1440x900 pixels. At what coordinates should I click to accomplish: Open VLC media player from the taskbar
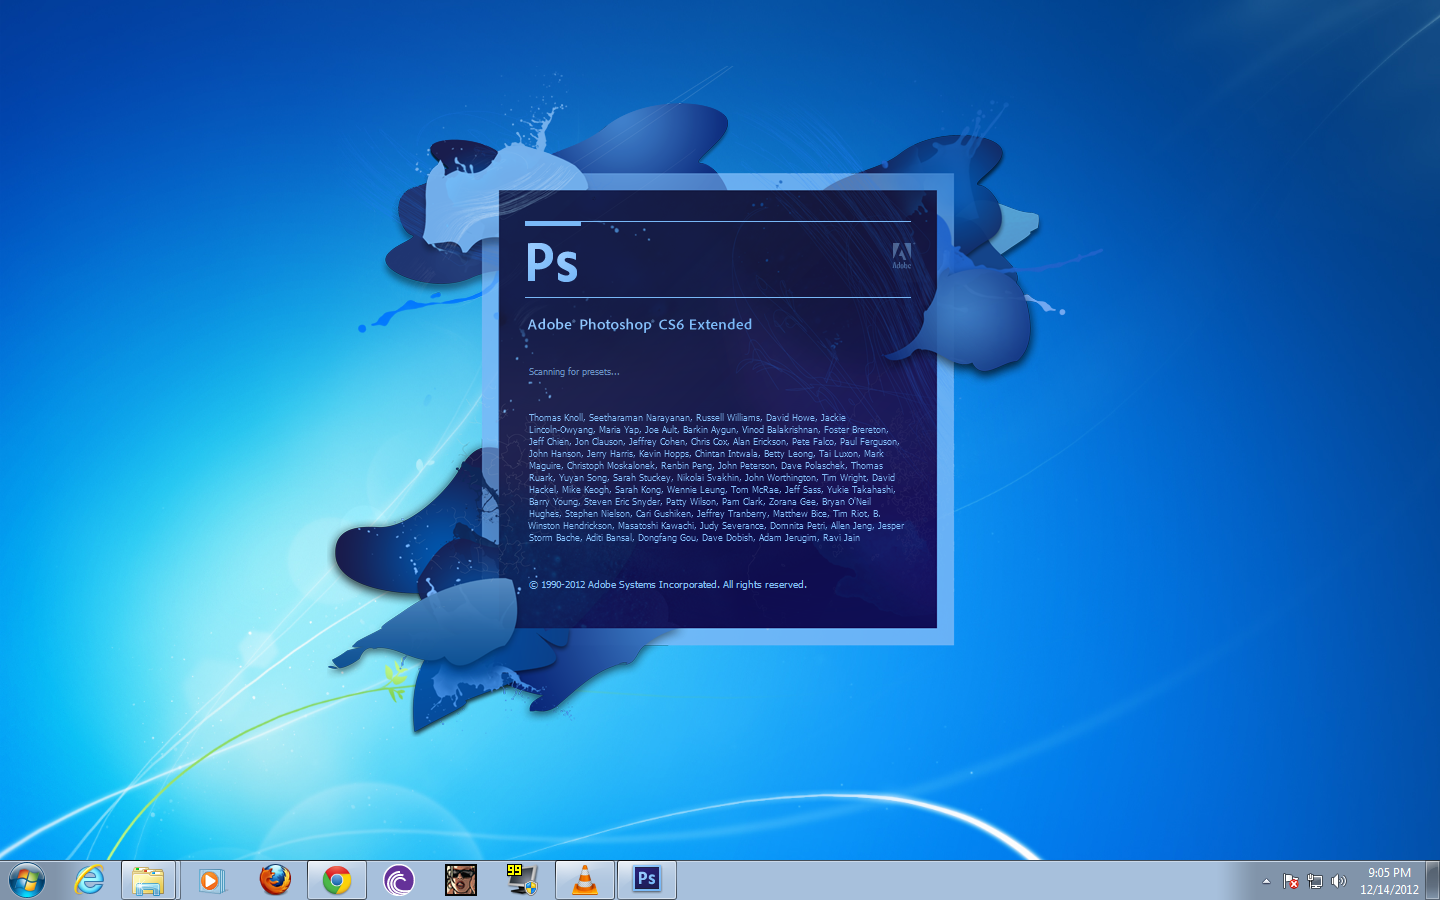[x=583, y=880]
